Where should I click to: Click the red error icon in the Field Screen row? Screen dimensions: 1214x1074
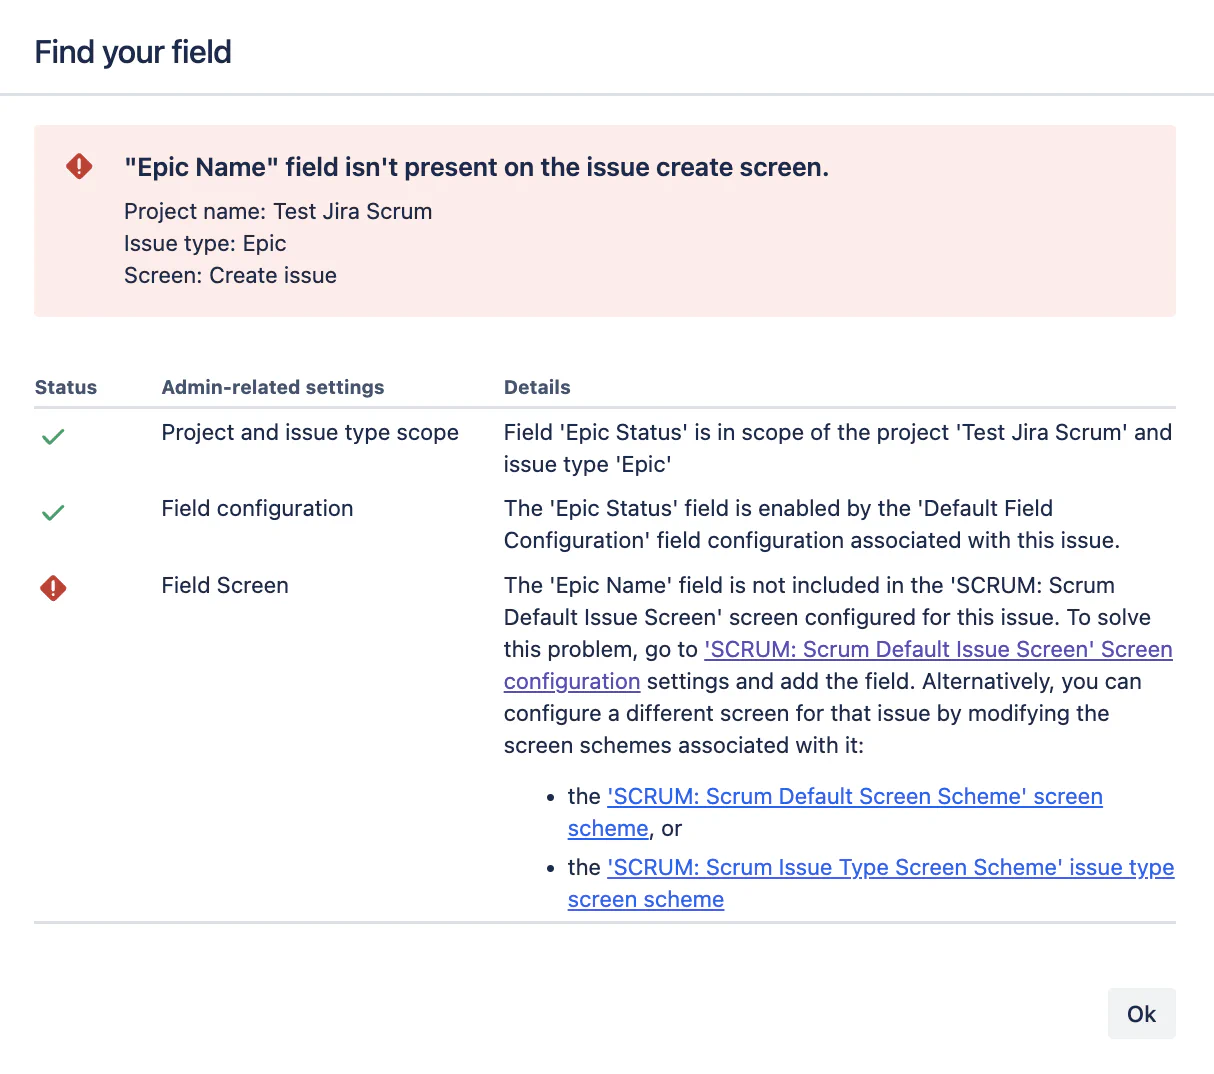(x=53, y=588)
